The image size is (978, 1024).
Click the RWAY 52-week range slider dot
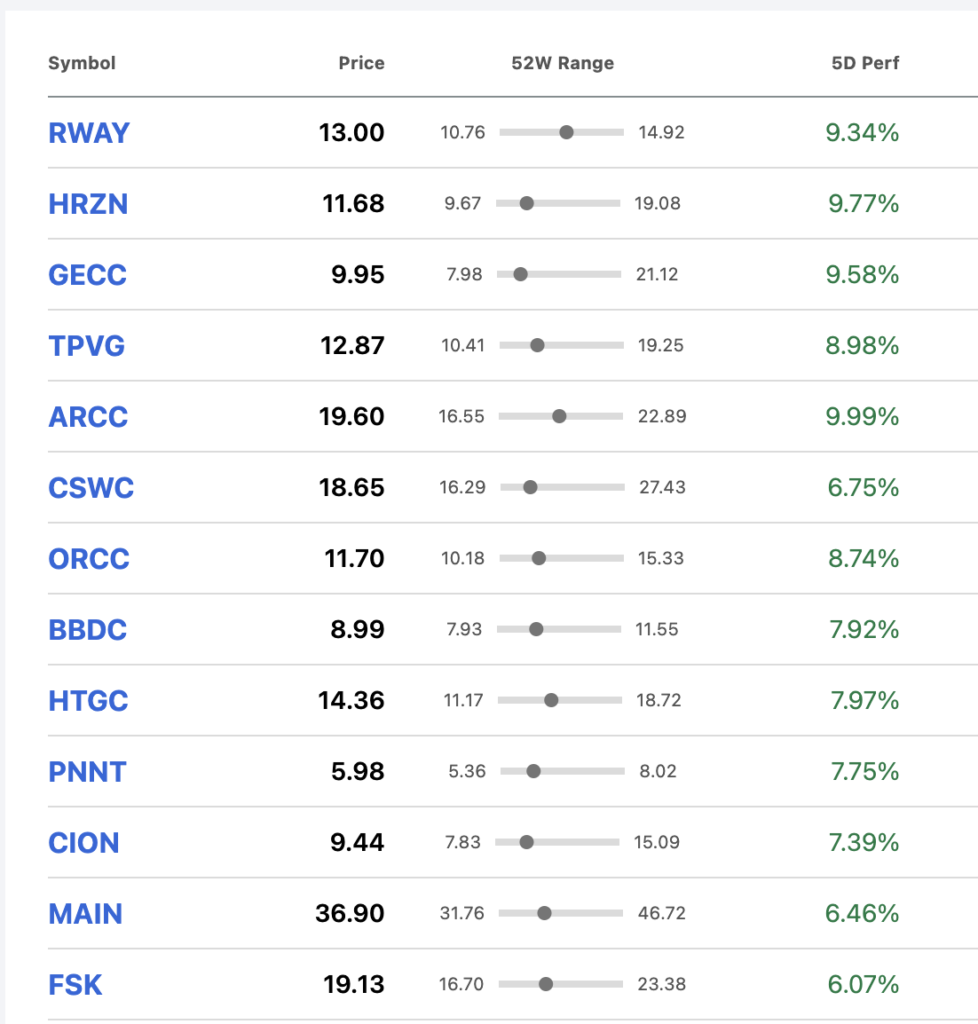tap(567, 133)
